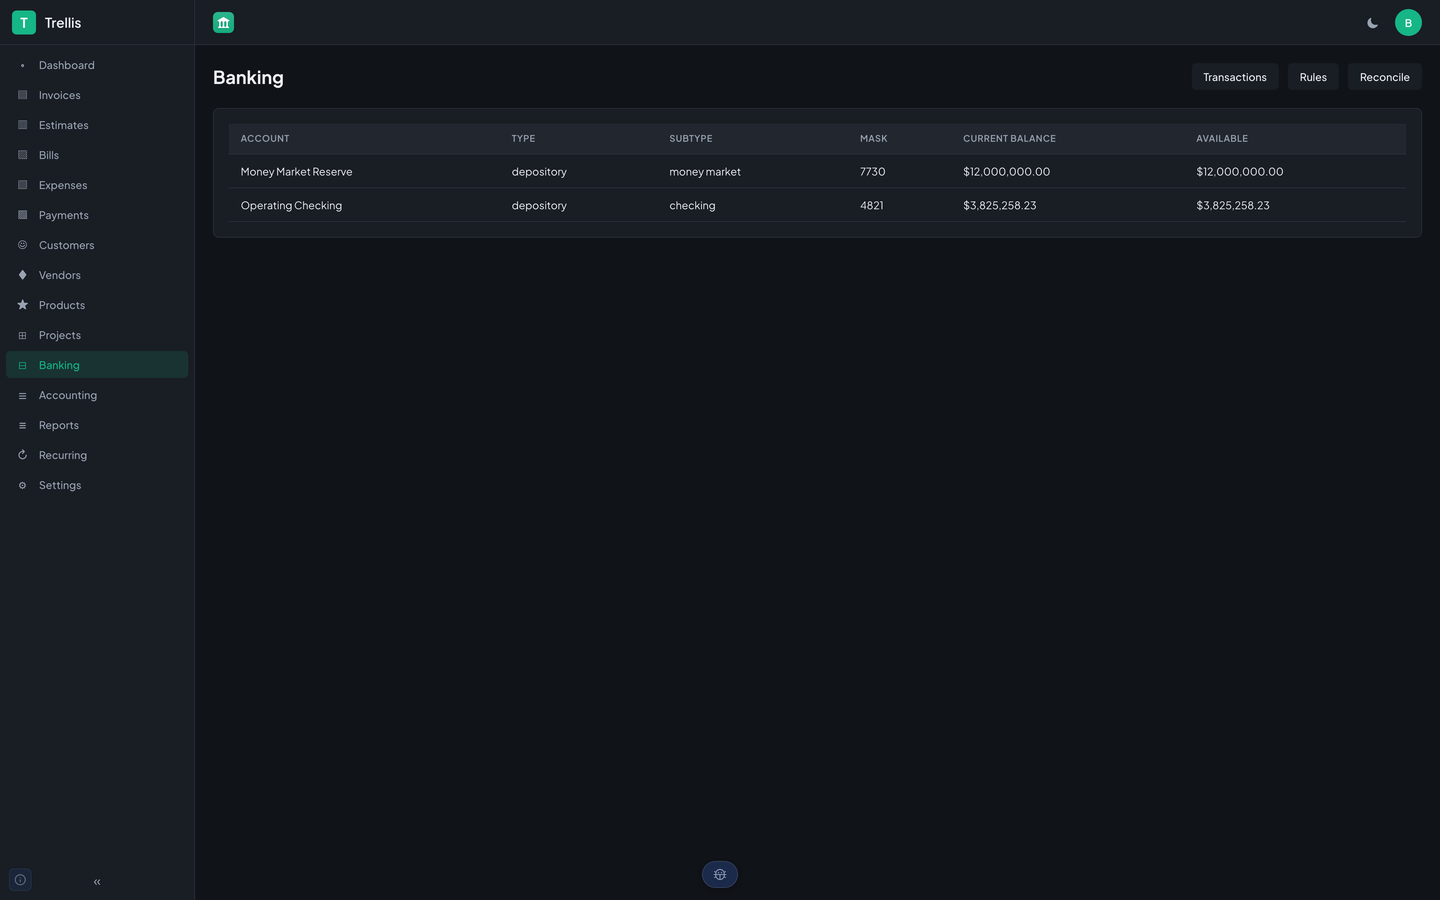Click current balance $12,000,000.00

(x=1007, y=172)
